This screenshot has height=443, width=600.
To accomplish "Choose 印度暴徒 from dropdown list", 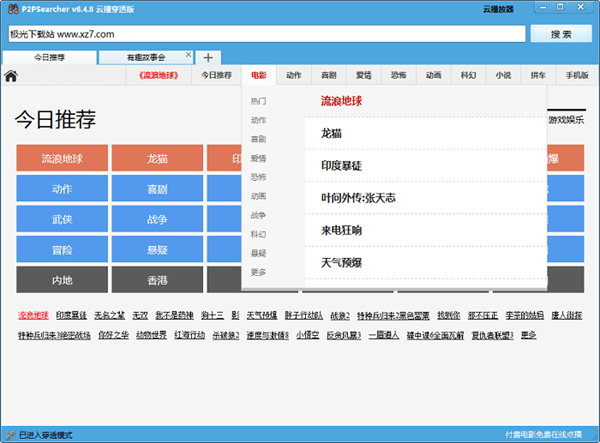I will coord(340,165).
